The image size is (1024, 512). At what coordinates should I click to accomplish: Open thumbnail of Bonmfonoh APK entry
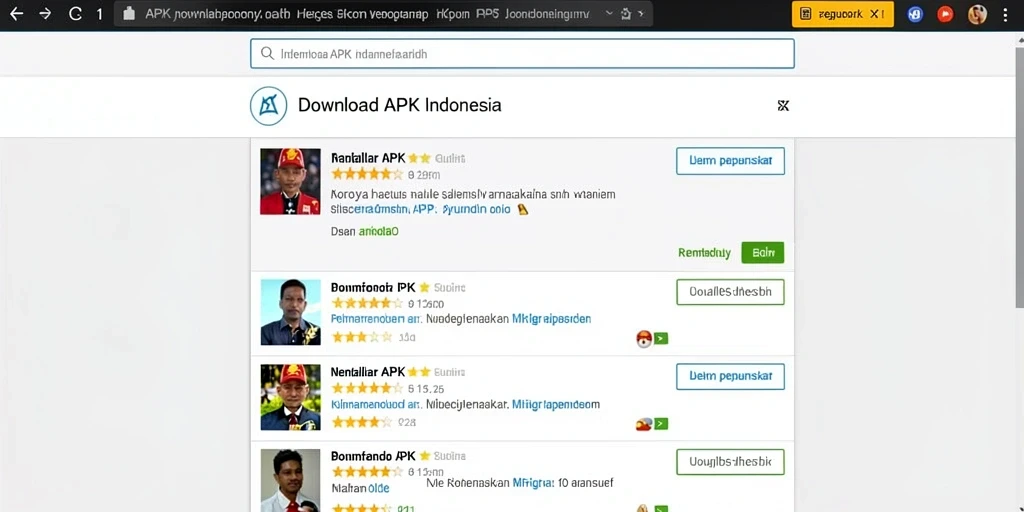(x=291, y=312)
